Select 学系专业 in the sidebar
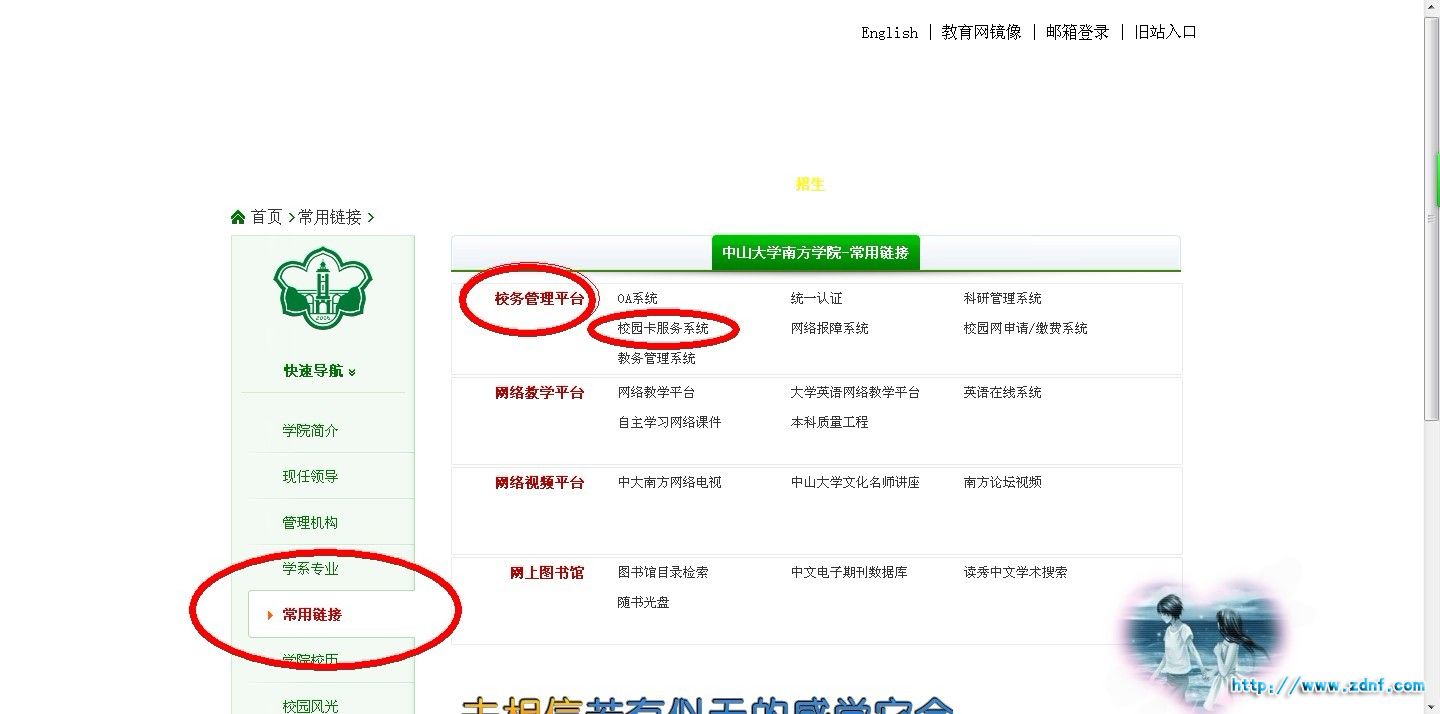 [310, 569]
